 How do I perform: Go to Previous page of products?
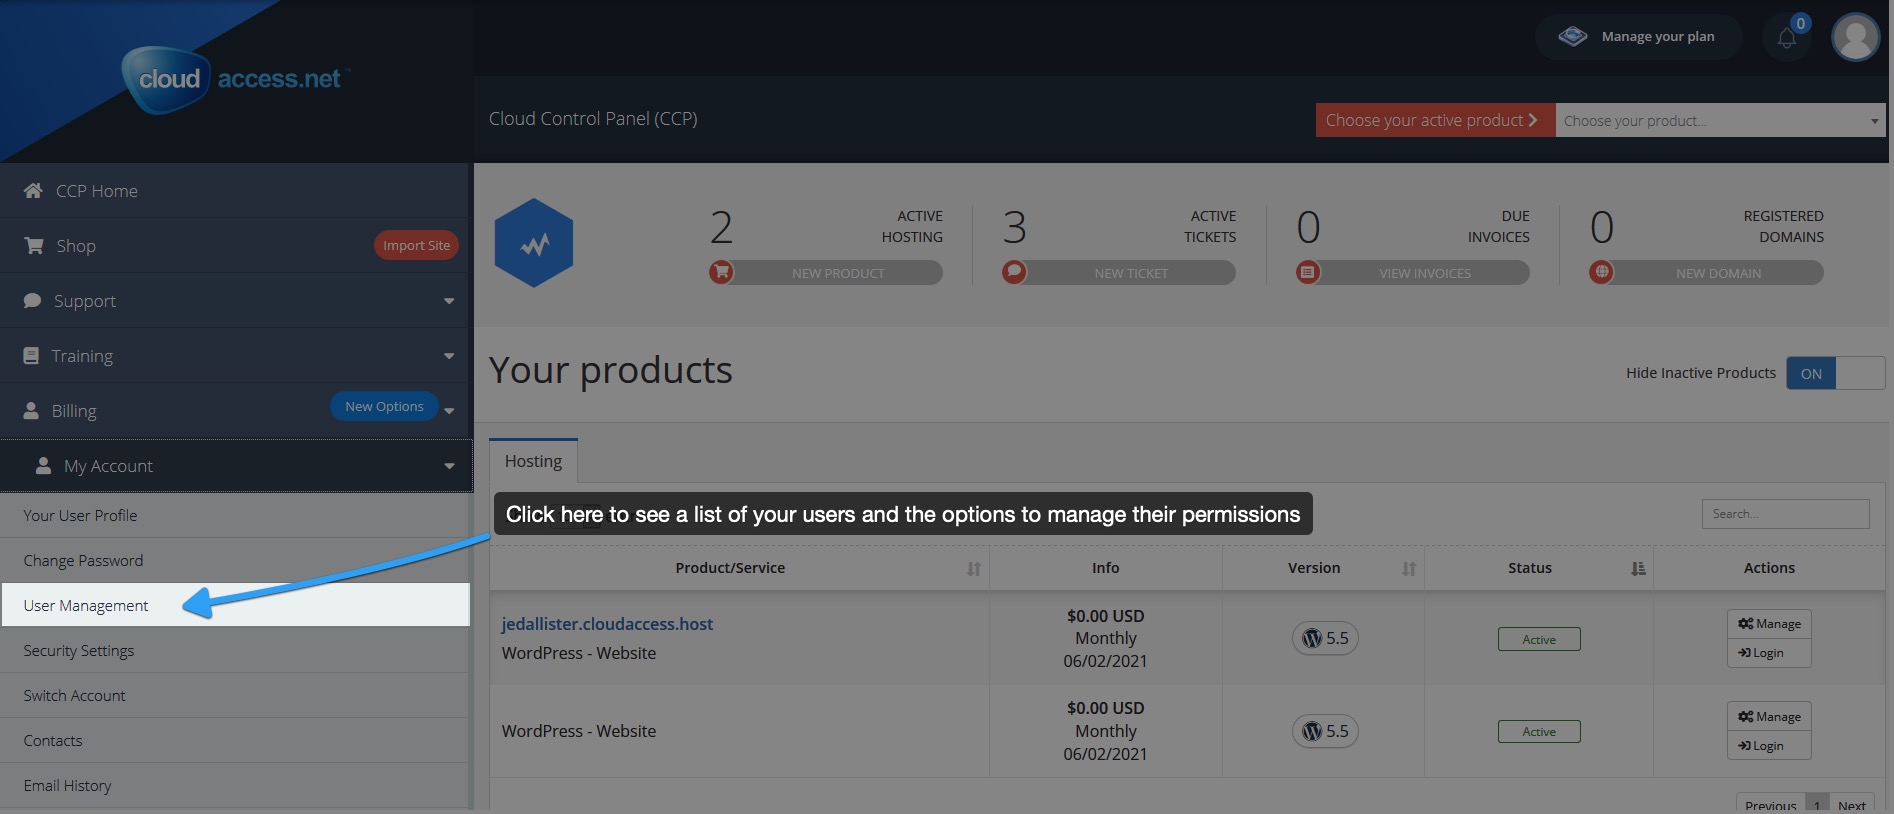(x=1770, y=804)
